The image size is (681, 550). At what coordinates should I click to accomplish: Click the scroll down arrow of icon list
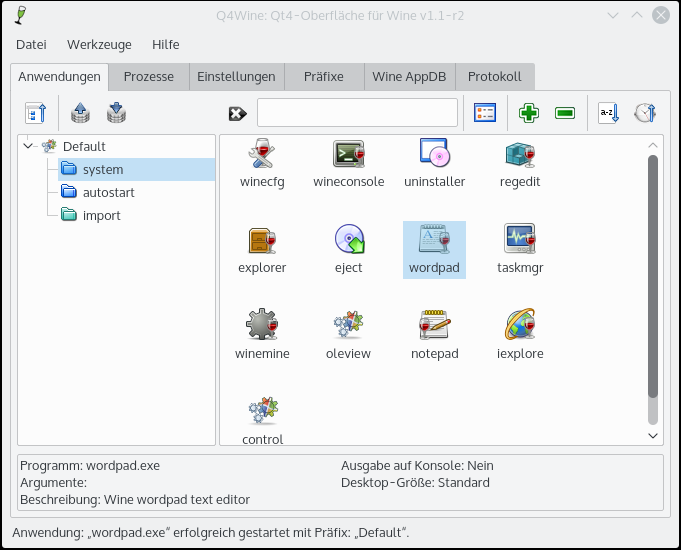(x=653, y=436)
